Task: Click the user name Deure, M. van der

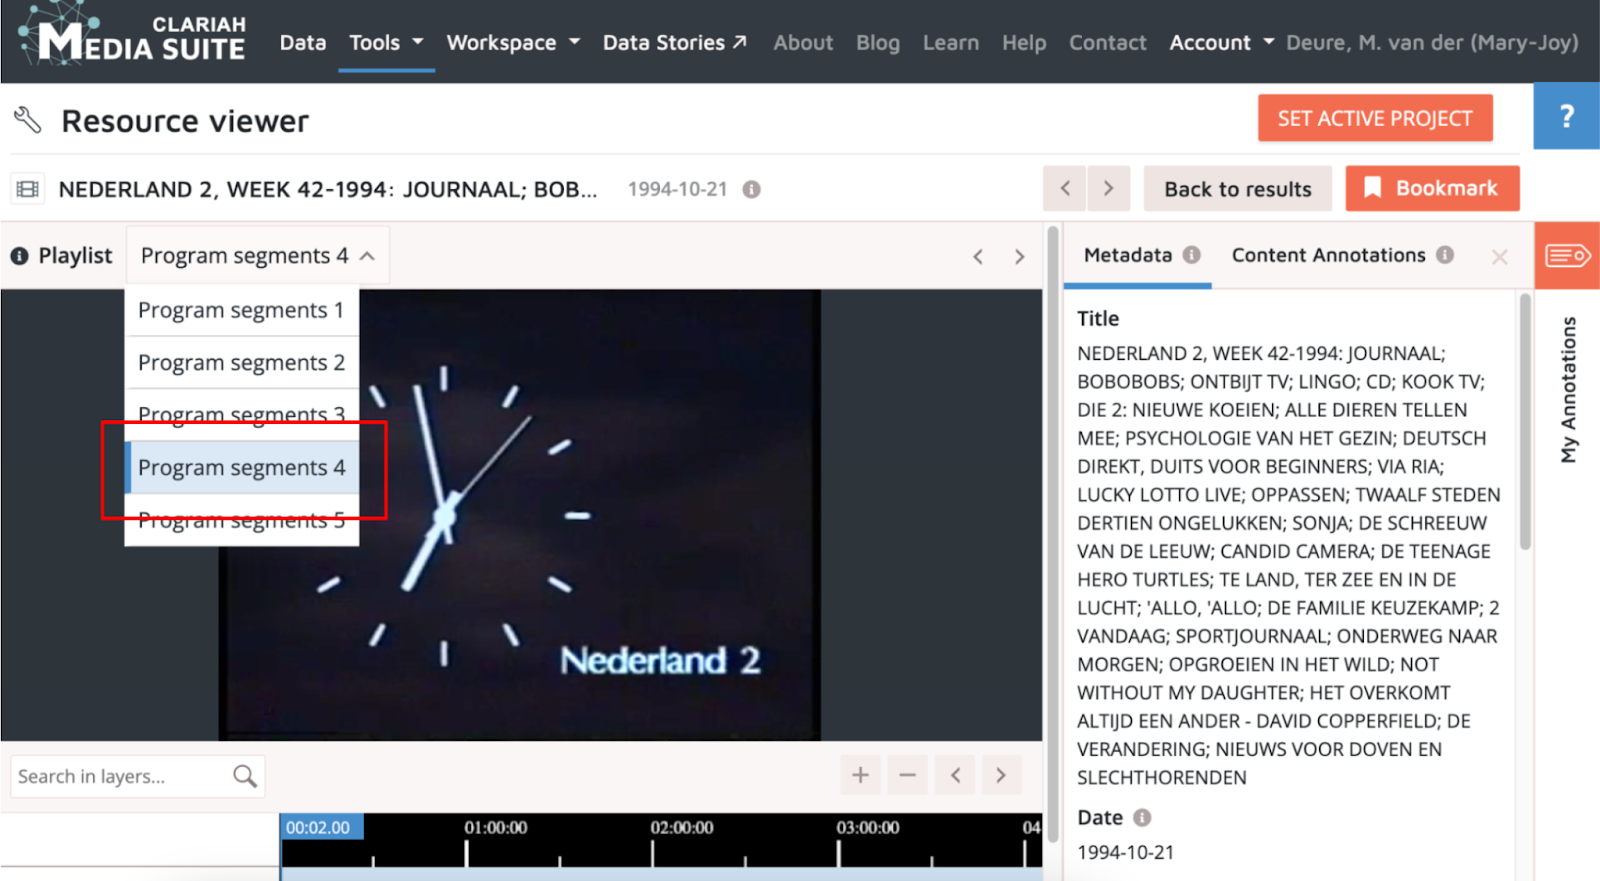Action: click(x=1432, y=42)
